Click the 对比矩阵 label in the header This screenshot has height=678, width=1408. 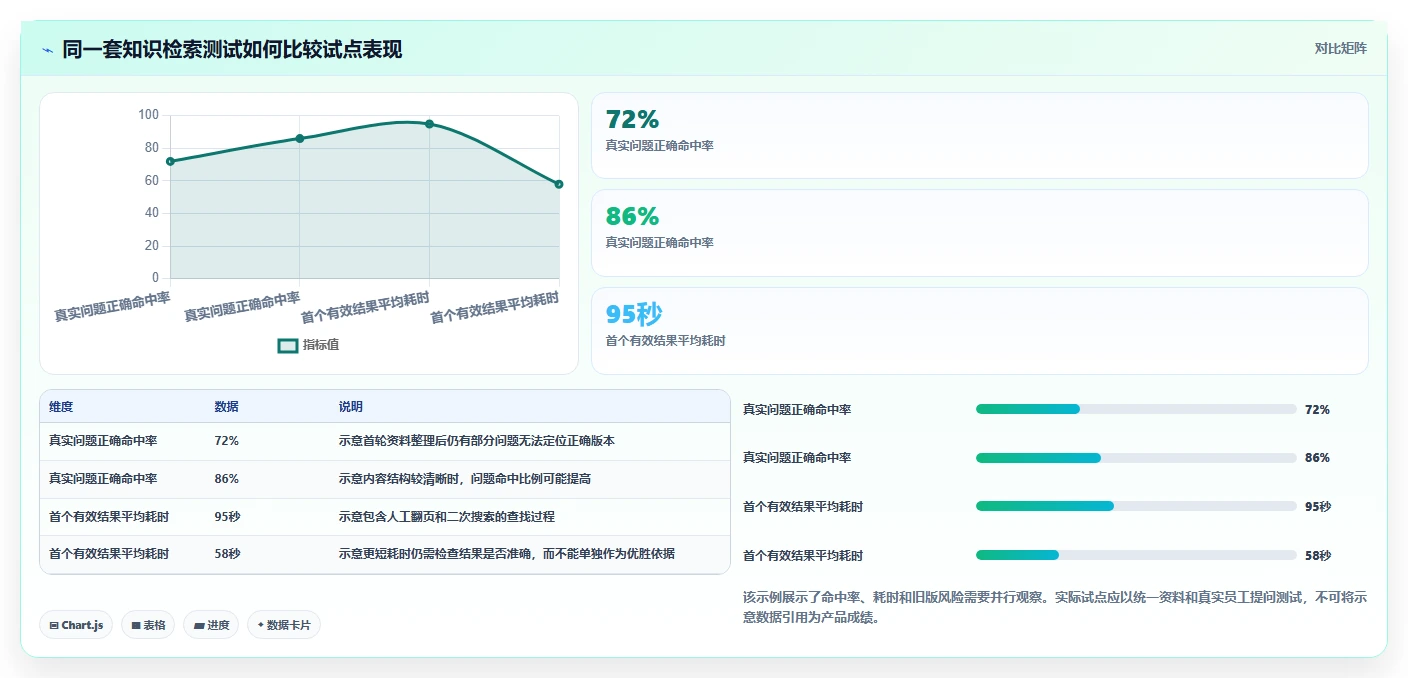(x=1340, y=48)
